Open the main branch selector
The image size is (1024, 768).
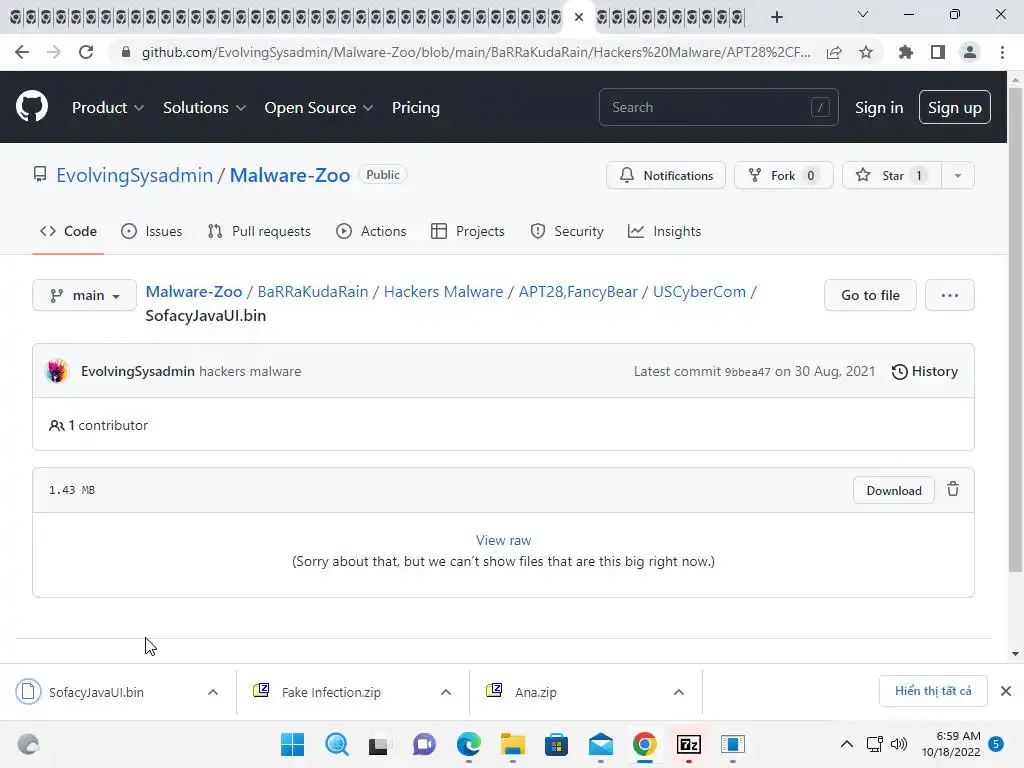84,295
